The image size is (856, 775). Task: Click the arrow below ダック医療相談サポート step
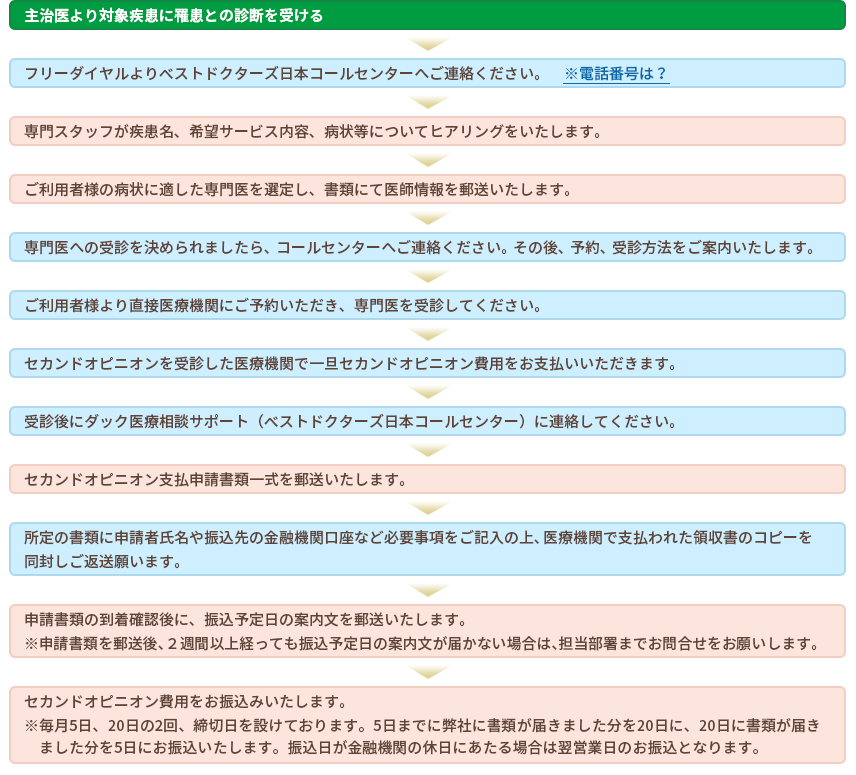(x=428, y=451)
